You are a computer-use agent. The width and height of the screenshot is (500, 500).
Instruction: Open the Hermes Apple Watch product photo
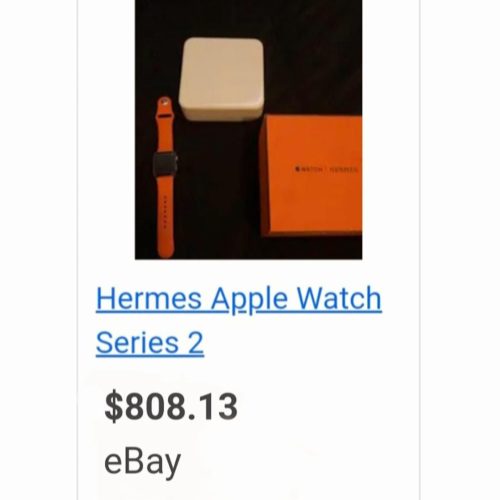click(x=248, y=129)
